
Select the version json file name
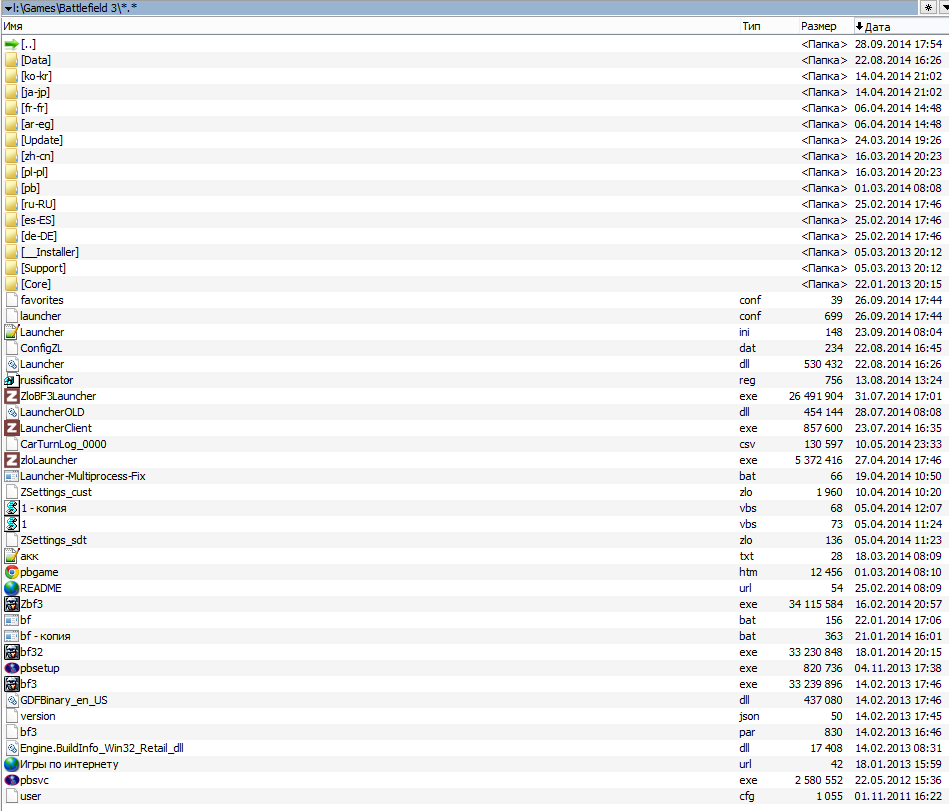coord(38,716)
